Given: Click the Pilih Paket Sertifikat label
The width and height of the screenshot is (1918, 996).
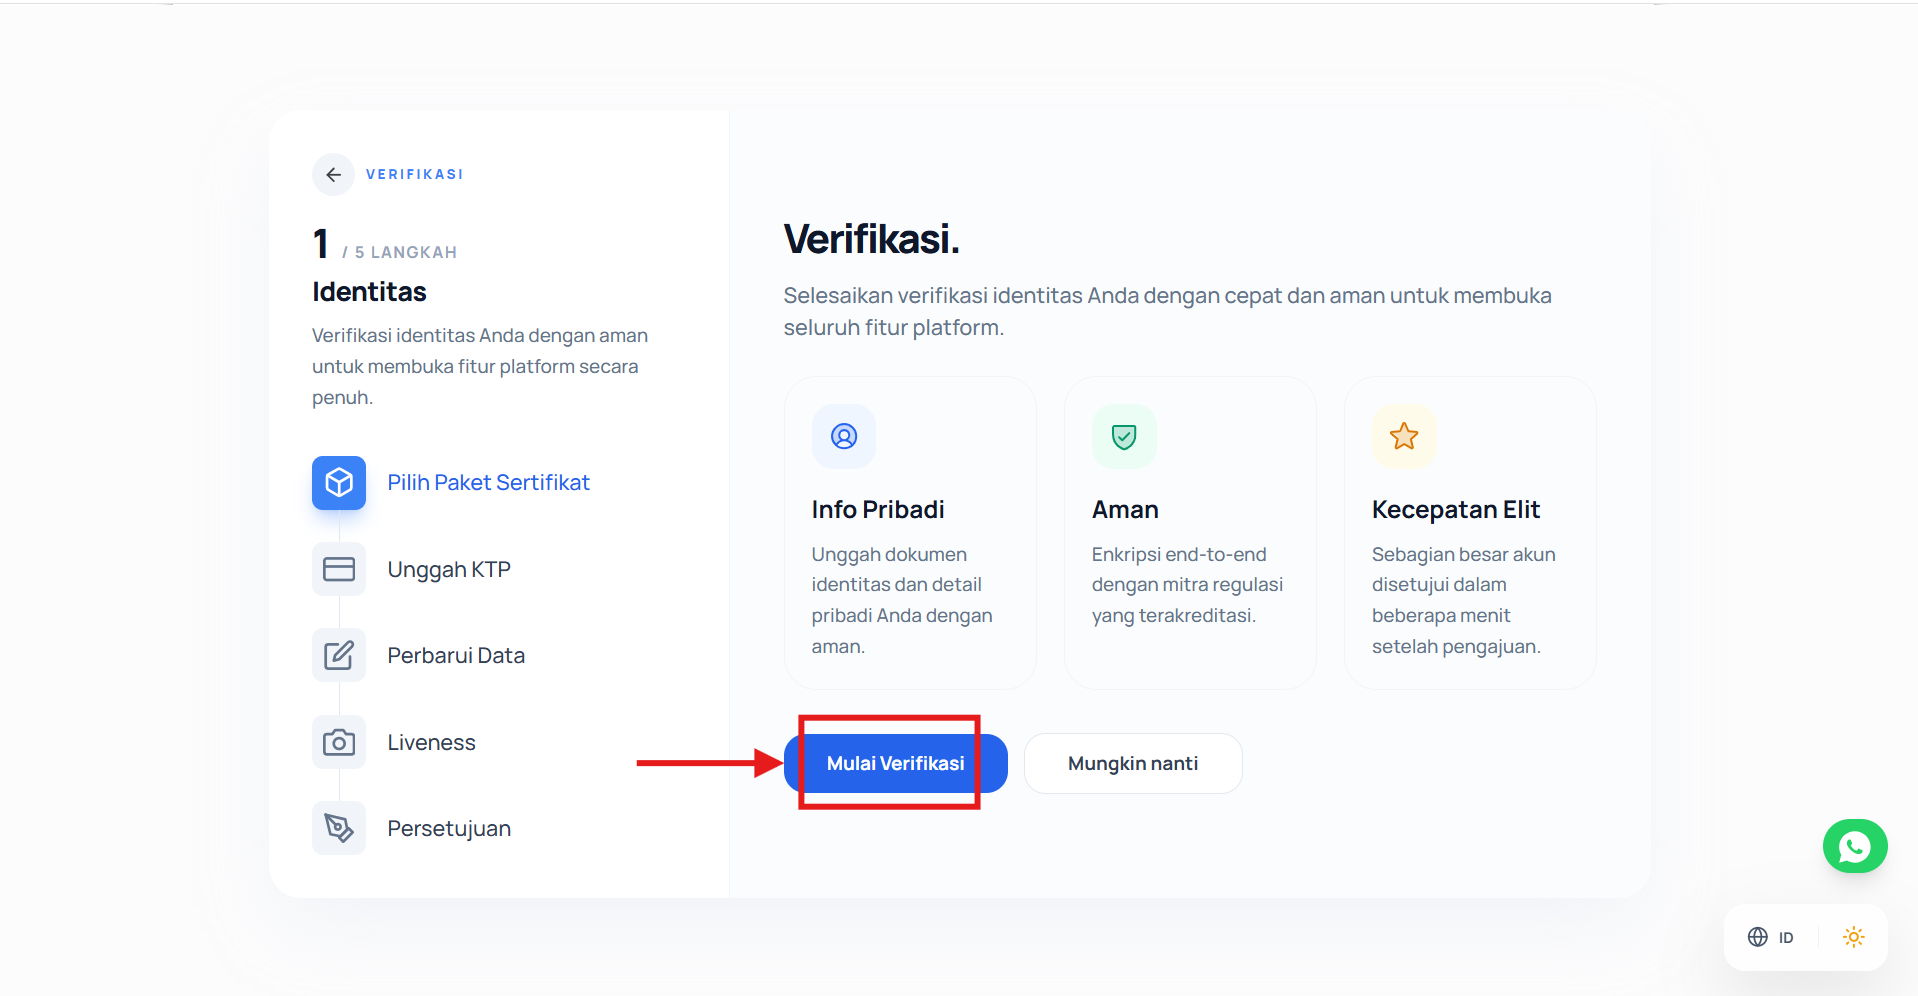Looking at the screenshot, I should point(488,482).
